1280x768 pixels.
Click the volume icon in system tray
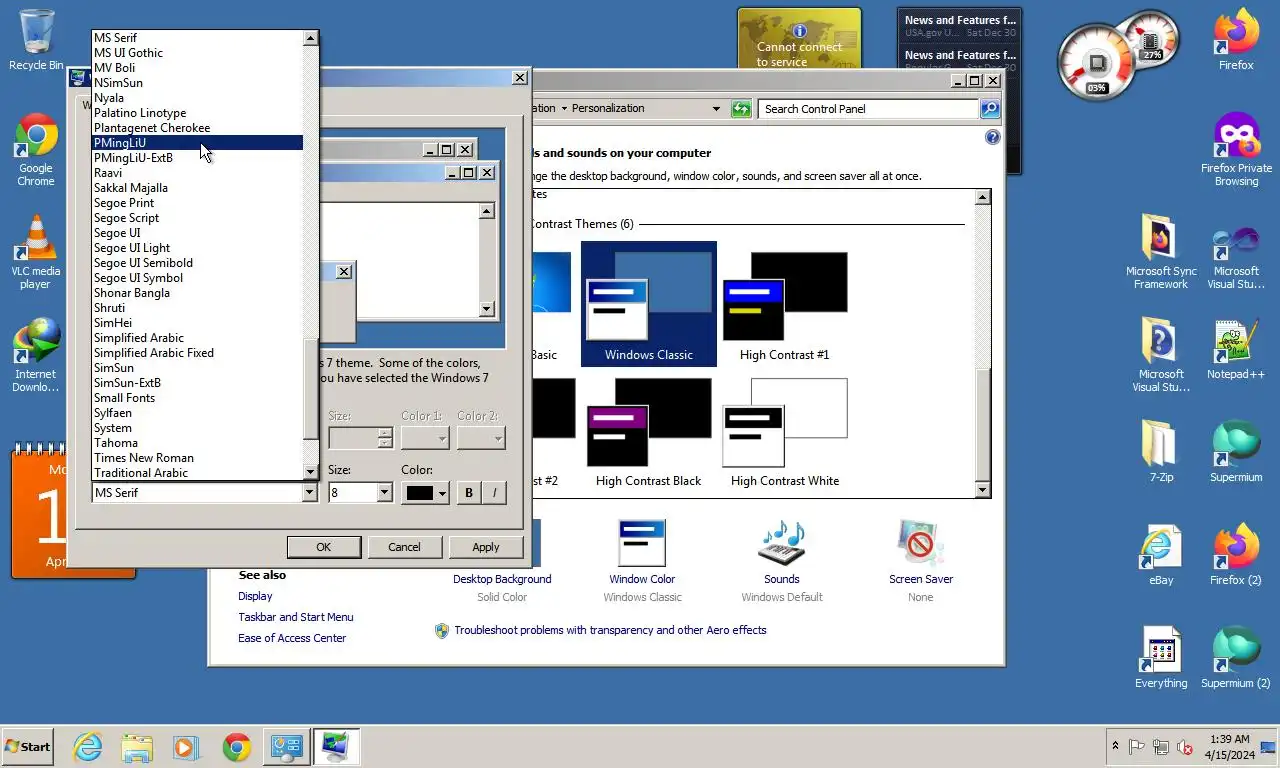tap(1185, 747)
